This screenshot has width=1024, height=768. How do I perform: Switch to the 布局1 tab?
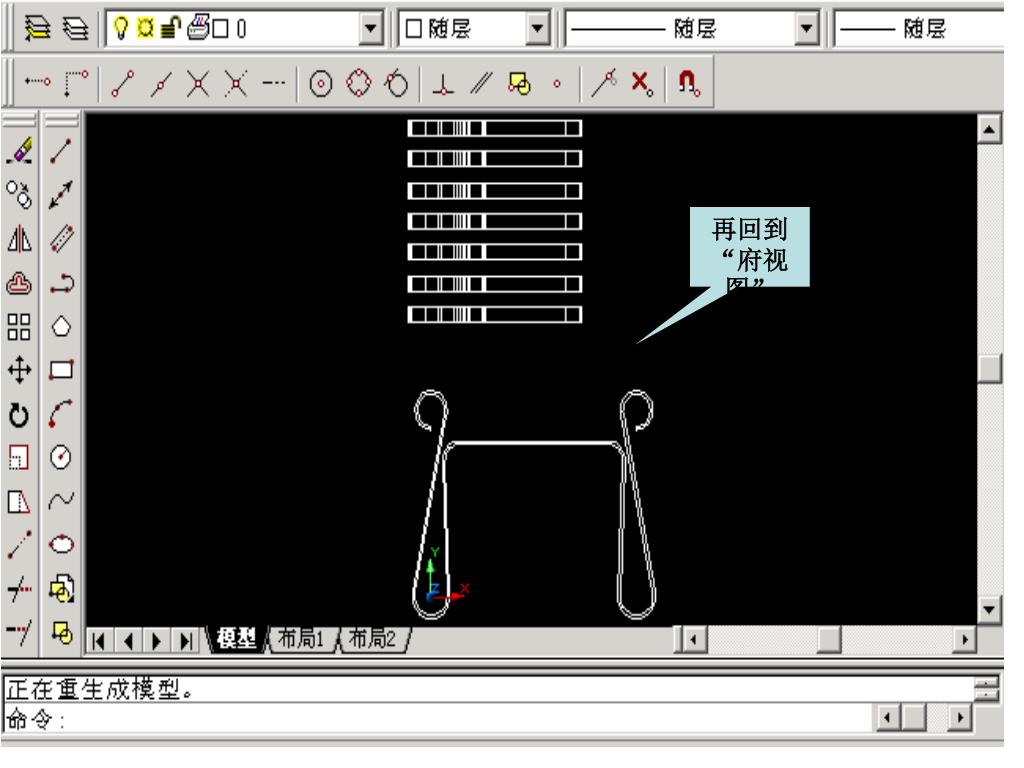coord(300,639)
